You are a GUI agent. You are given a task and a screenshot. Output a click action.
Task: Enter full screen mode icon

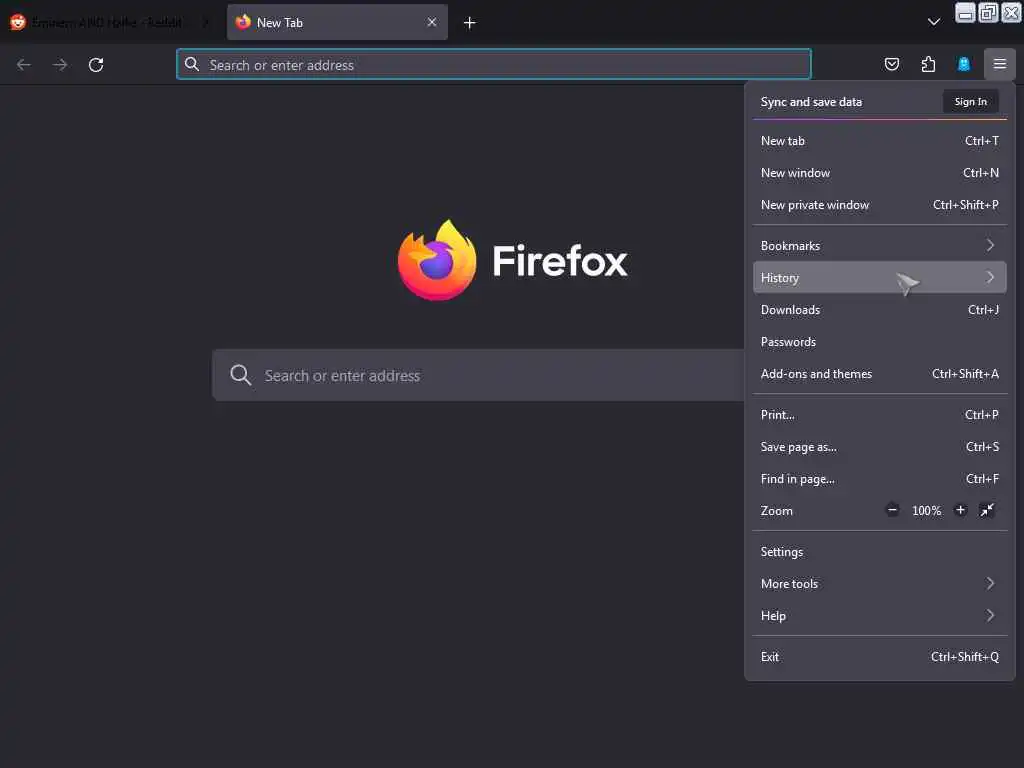[x=987, y=510]
